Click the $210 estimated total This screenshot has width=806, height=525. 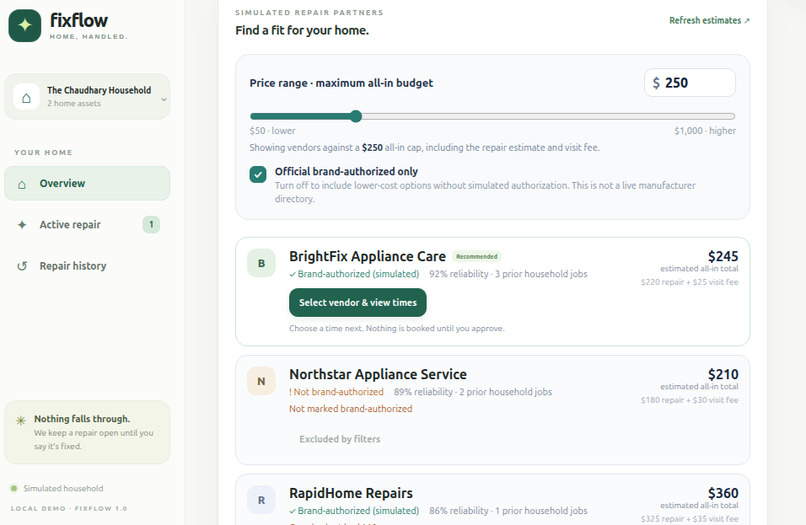[x=723, y=374]
